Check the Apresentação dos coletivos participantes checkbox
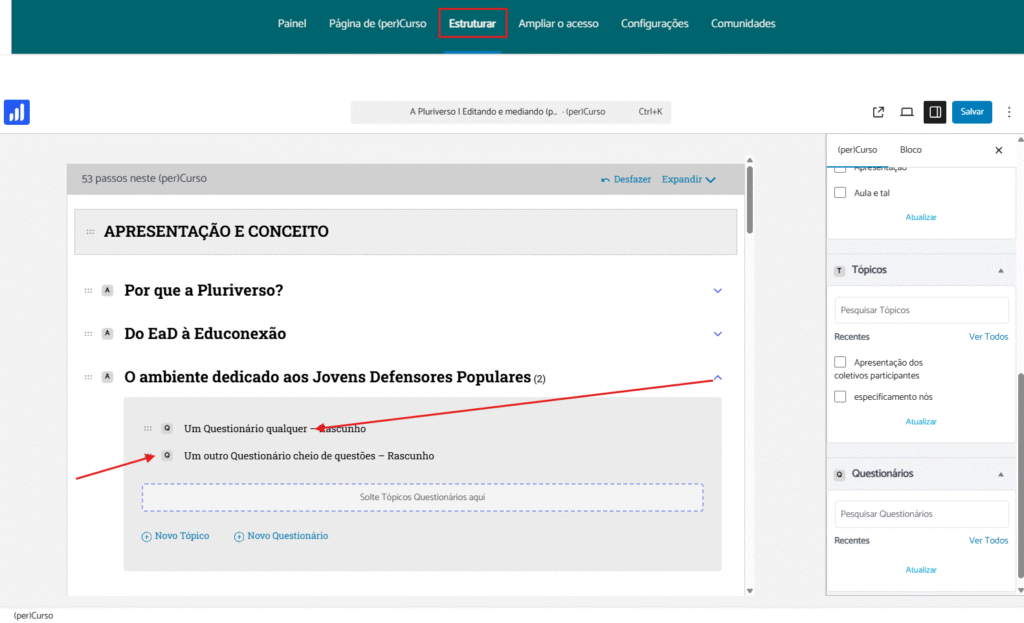Screen dimensions: 1024x623 click(x=840, y=363)
